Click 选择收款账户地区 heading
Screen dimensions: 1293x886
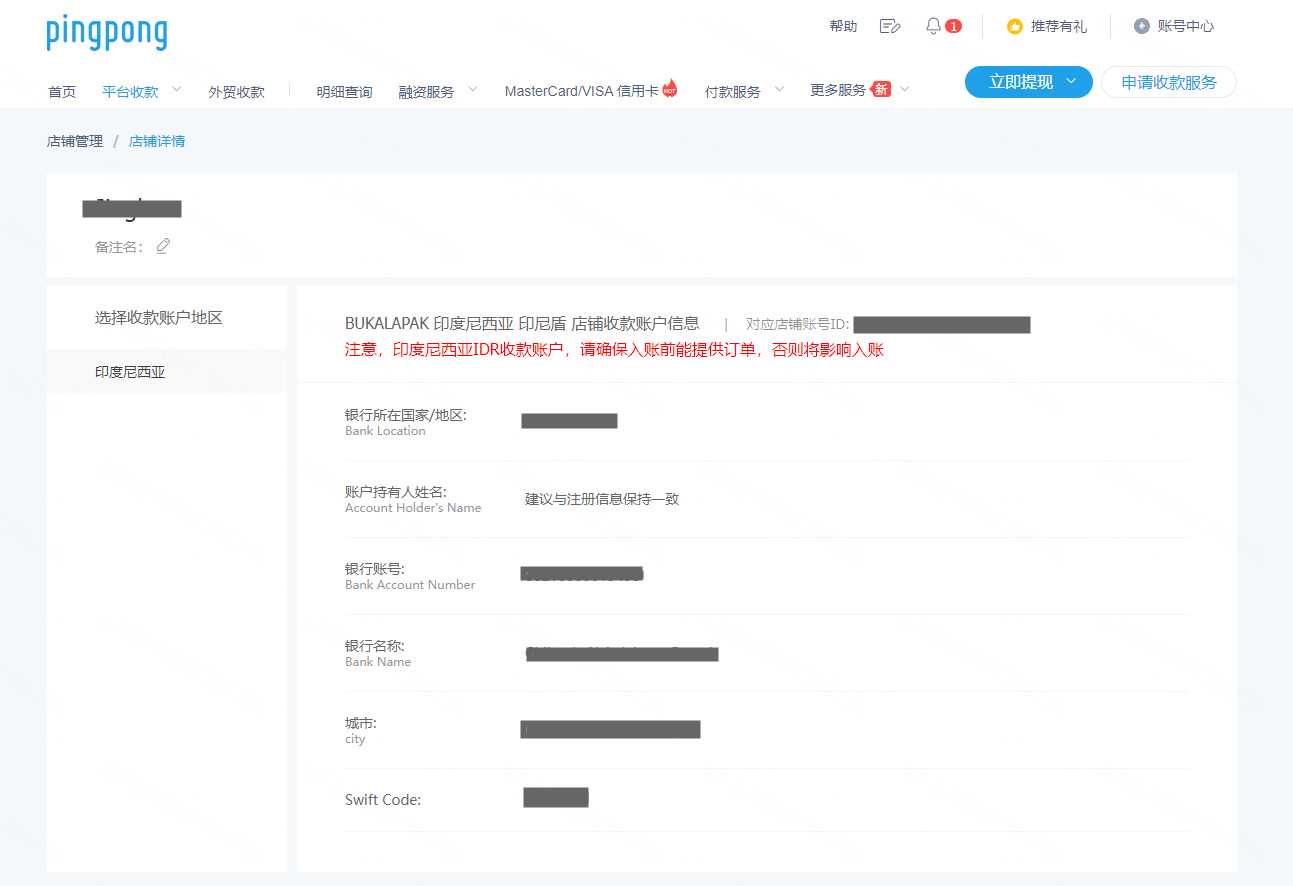(159, 318)
